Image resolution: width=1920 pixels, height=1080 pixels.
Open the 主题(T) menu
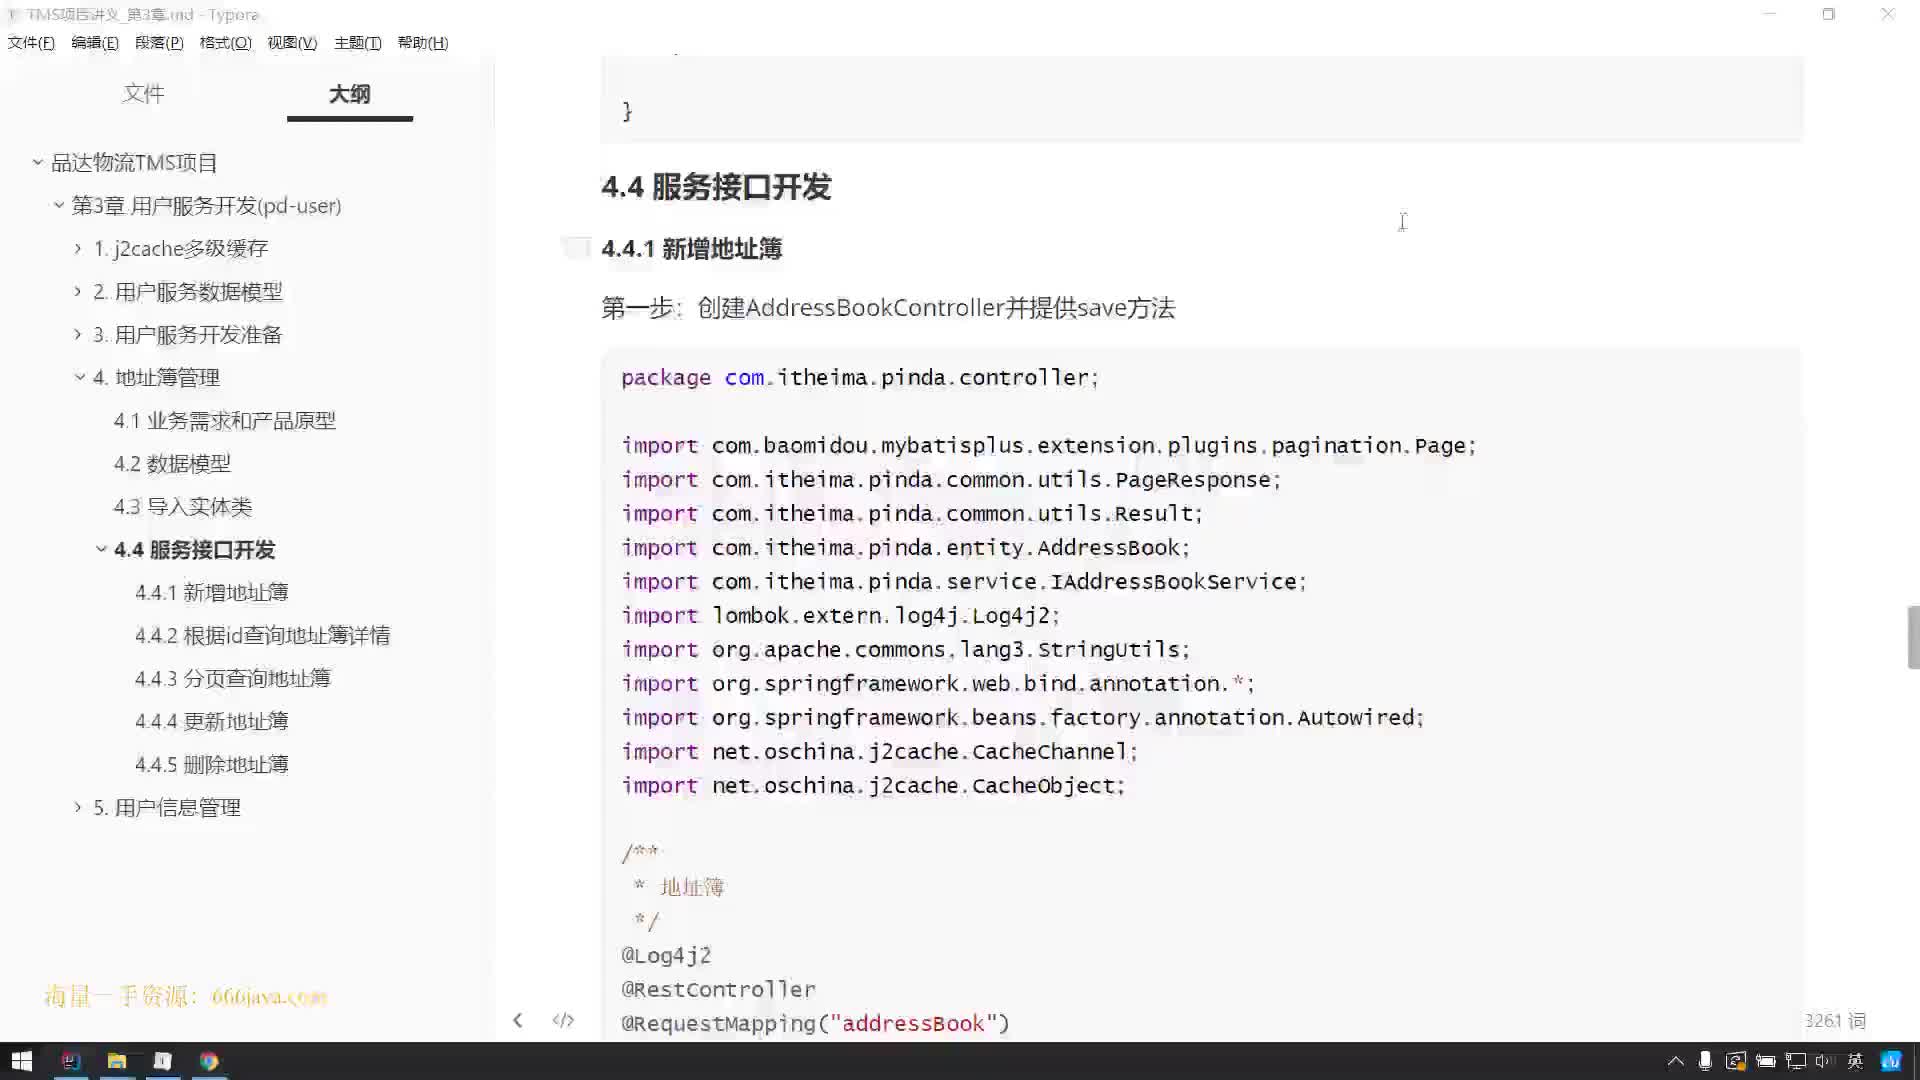[x=358, y=43]
